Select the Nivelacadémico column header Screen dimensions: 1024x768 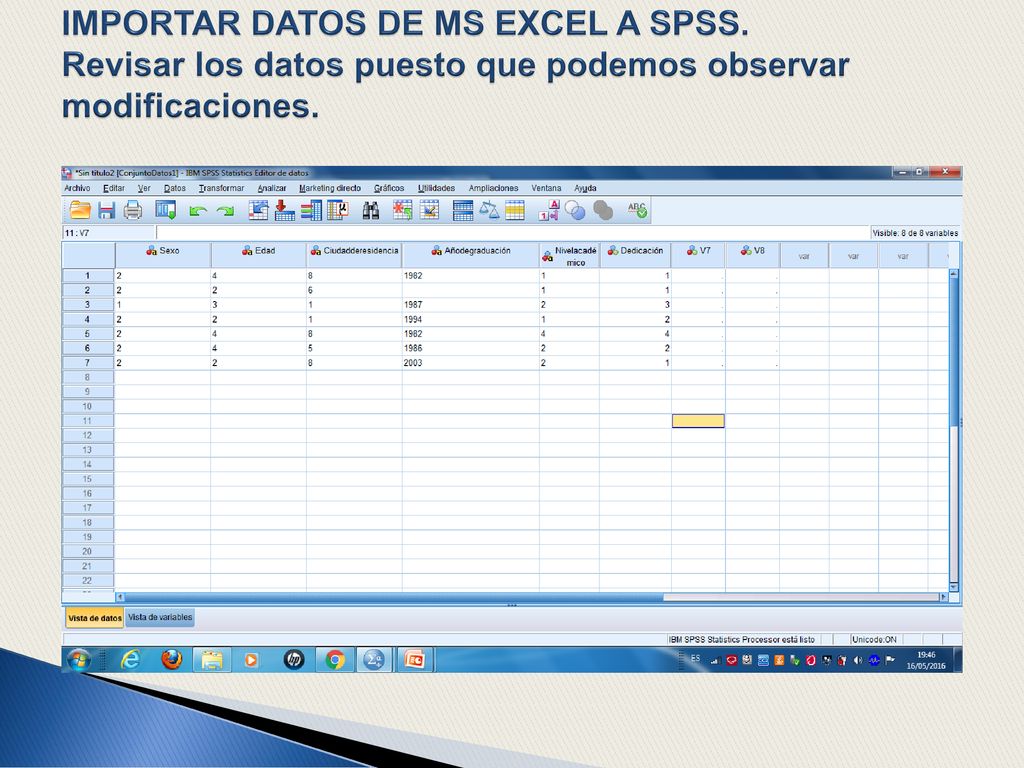pyautogui.click(x=569, y=256)
